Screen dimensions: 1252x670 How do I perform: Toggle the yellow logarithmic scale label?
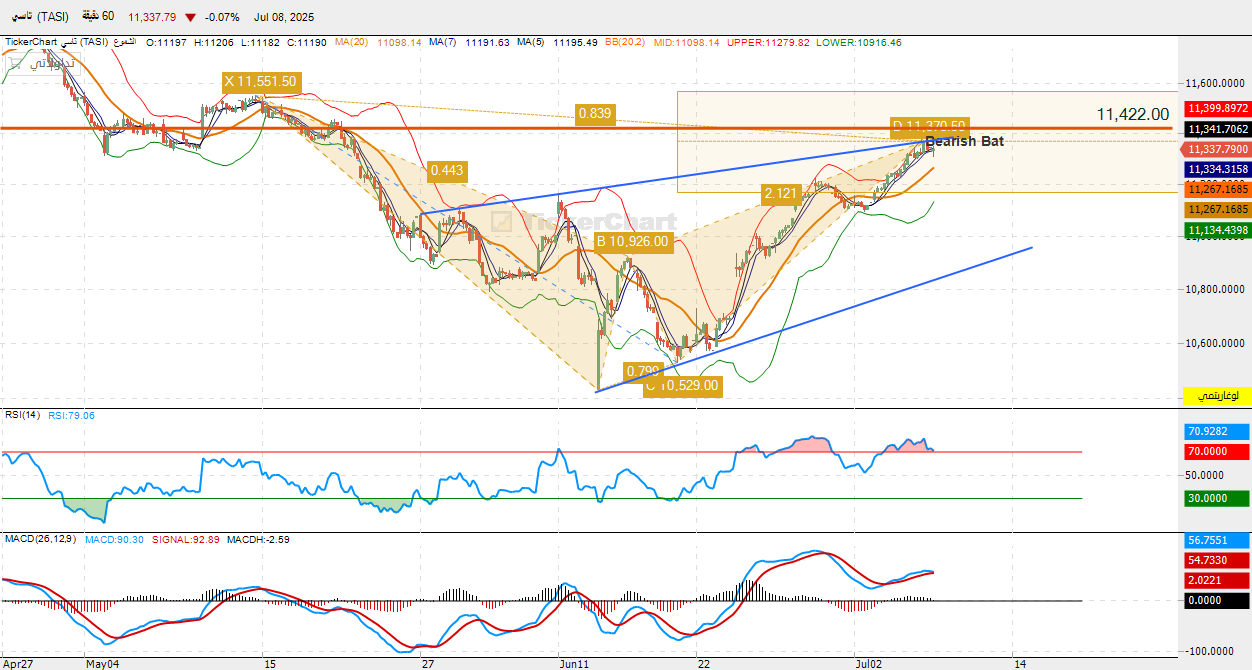[x=1217, y=396]
